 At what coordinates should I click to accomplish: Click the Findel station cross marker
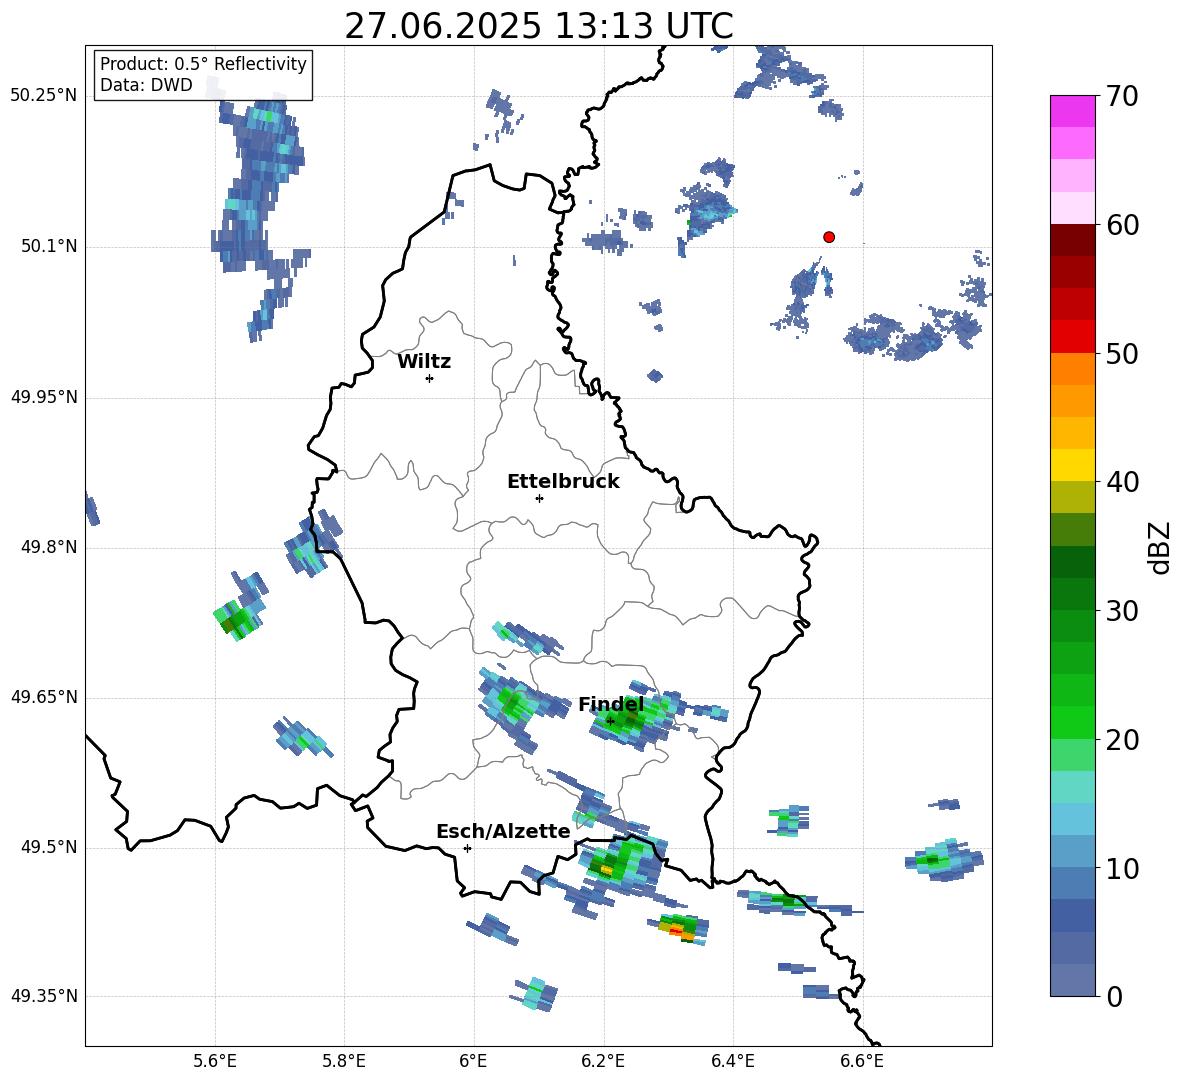tap(610, 721)
